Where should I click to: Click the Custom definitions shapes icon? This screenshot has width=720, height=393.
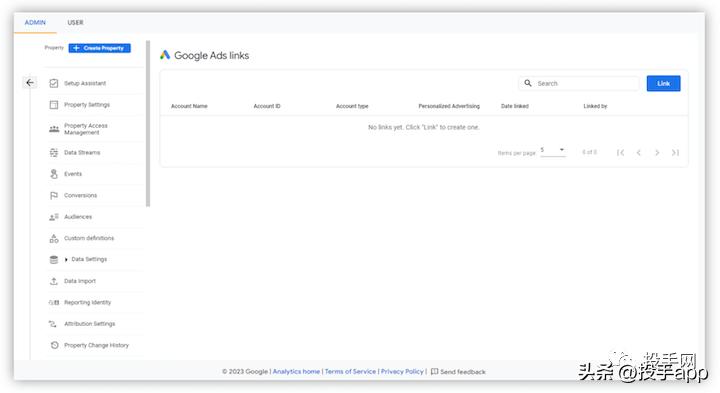click(54, 238)
